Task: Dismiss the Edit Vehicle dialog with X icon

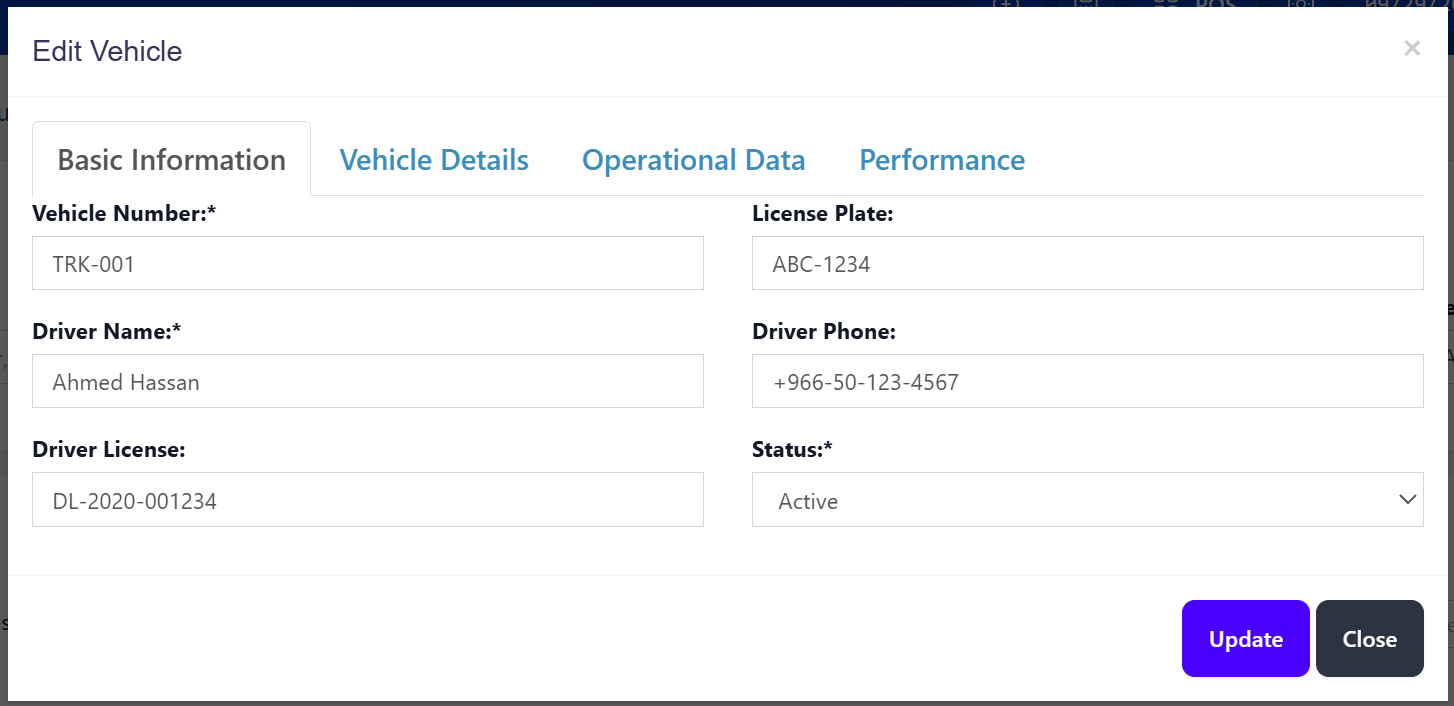Action: 1411,48
